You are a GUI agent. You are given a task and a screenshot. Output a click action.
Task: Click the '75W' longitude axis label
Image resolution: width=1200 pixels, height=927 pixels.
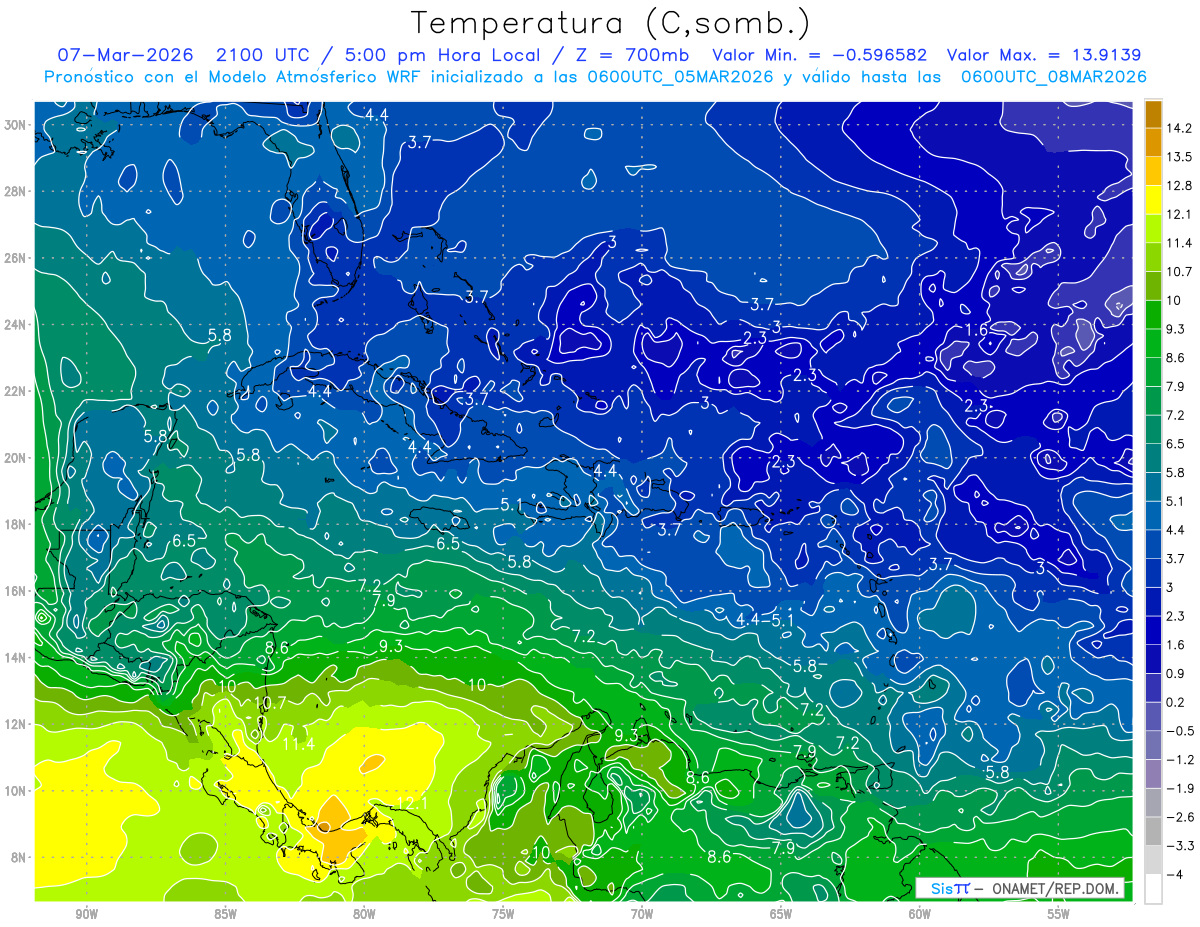[x=503, y=914]
